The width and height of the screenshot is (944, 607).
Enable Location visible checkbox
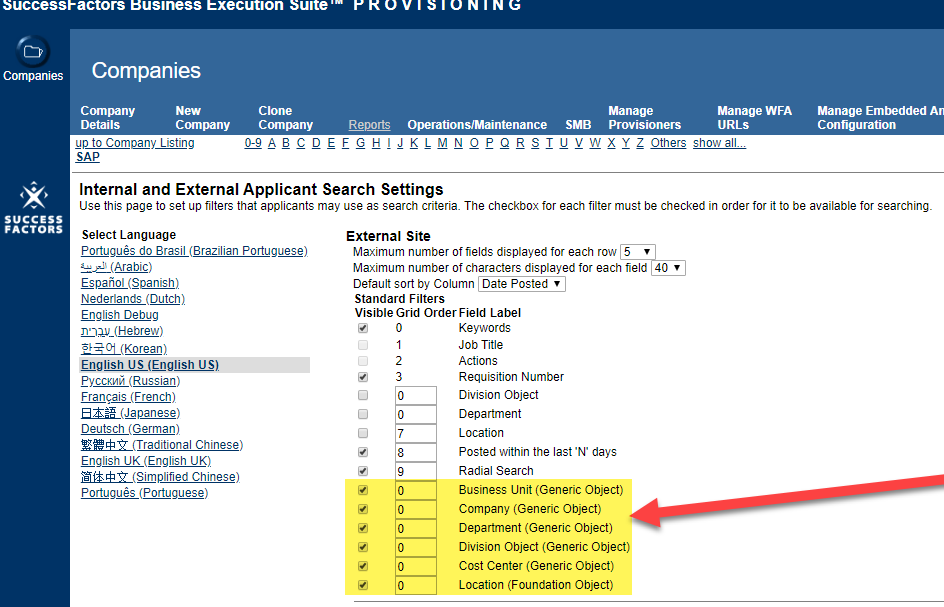pyautogui.click(x=363, y=433)
